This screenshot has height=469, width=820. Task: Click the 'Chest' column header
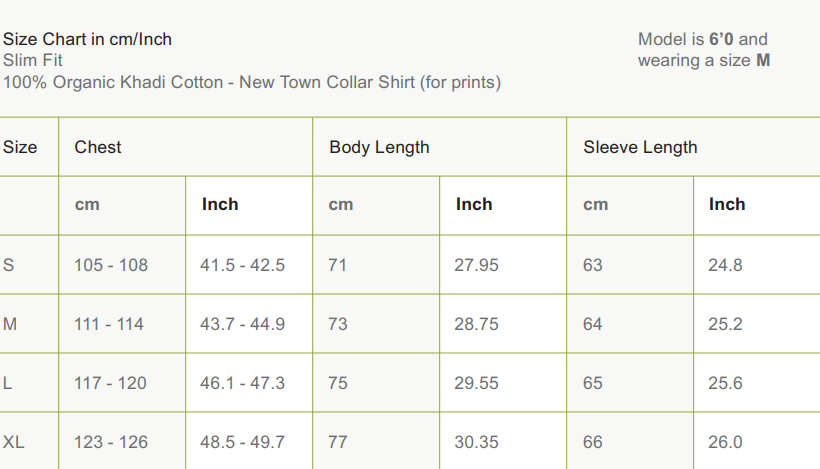point(98,147)
